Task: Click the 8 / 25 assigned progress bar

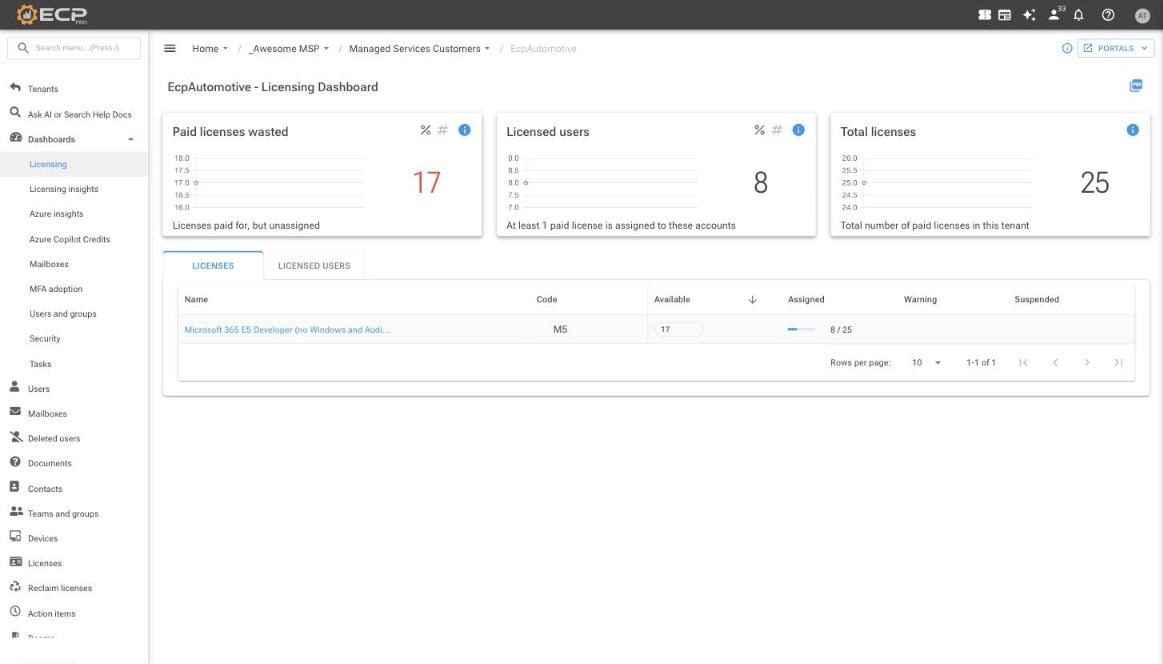Action: pyautogui.click(x=801, y=329)
